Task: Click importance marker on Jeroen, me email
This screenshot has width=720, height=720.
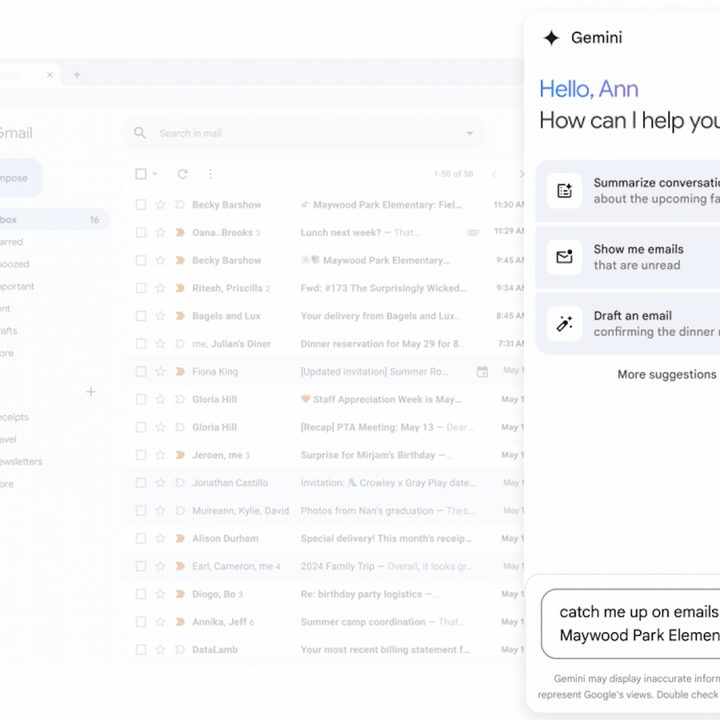Action: tap(180, 455)
